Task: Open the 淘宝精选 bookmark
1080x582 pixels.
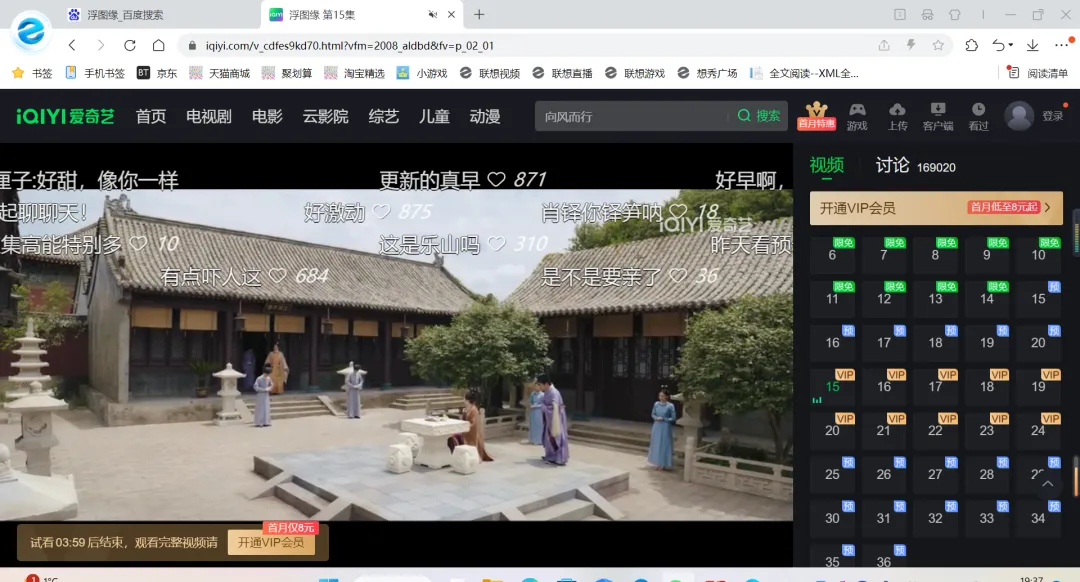Action: point(355,73)
